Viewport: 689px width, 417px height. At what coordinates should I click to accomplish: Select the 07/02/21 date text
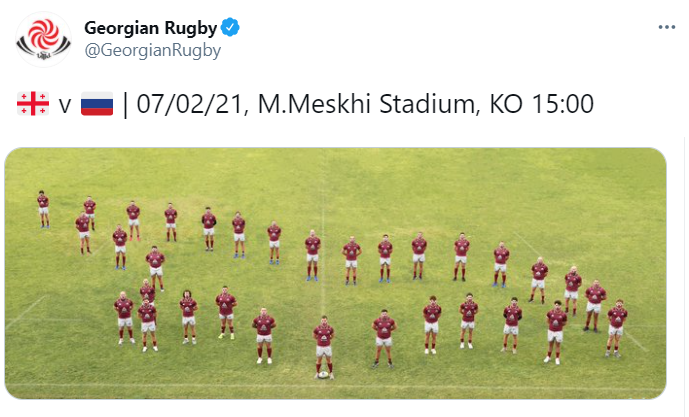point(190,104)
